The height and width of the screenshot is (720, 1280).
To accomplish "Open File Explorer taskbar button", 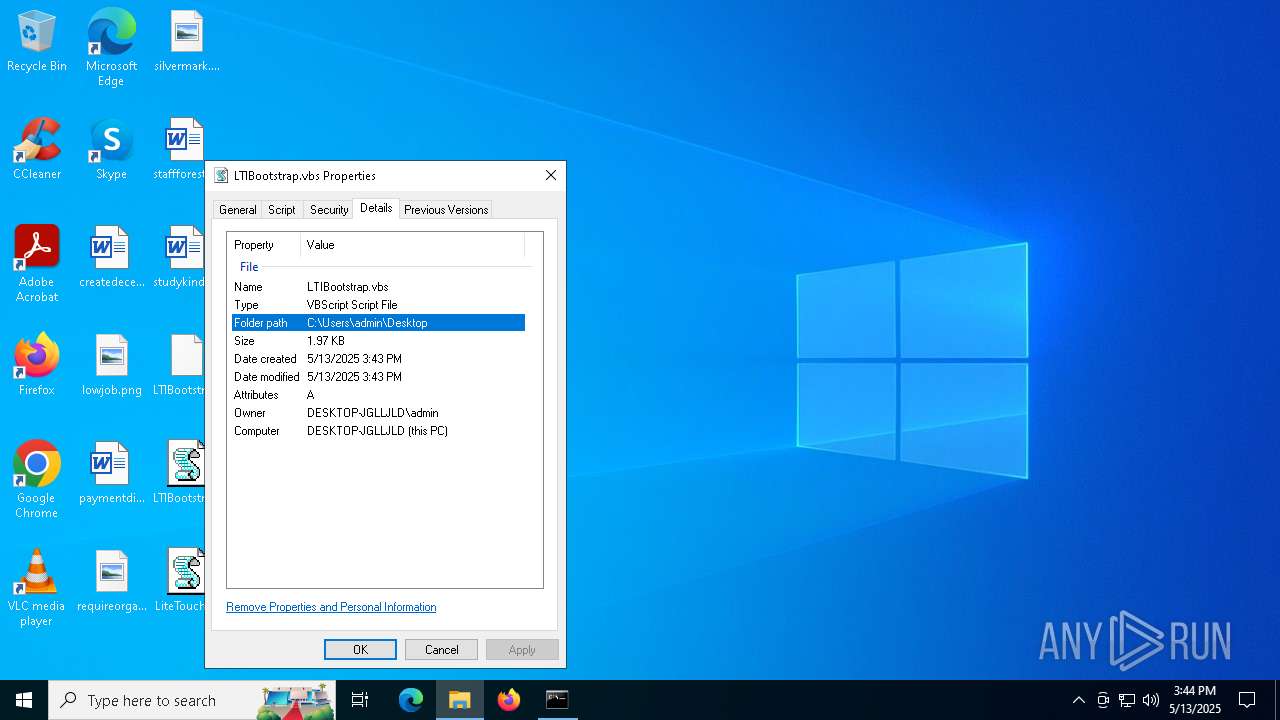I will (x=460, y=700).
